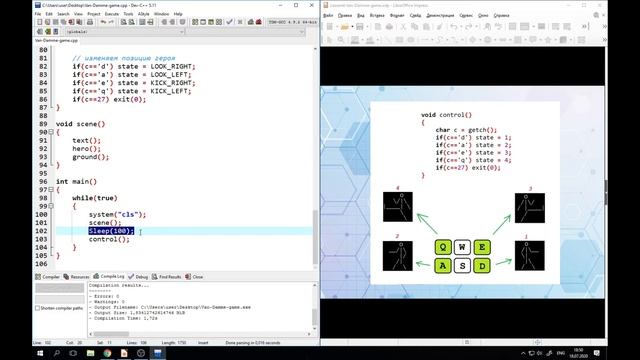Open the Tools menu in Dev-C++
The height and width of the screenshot is (360, 640).
(128, 14)
